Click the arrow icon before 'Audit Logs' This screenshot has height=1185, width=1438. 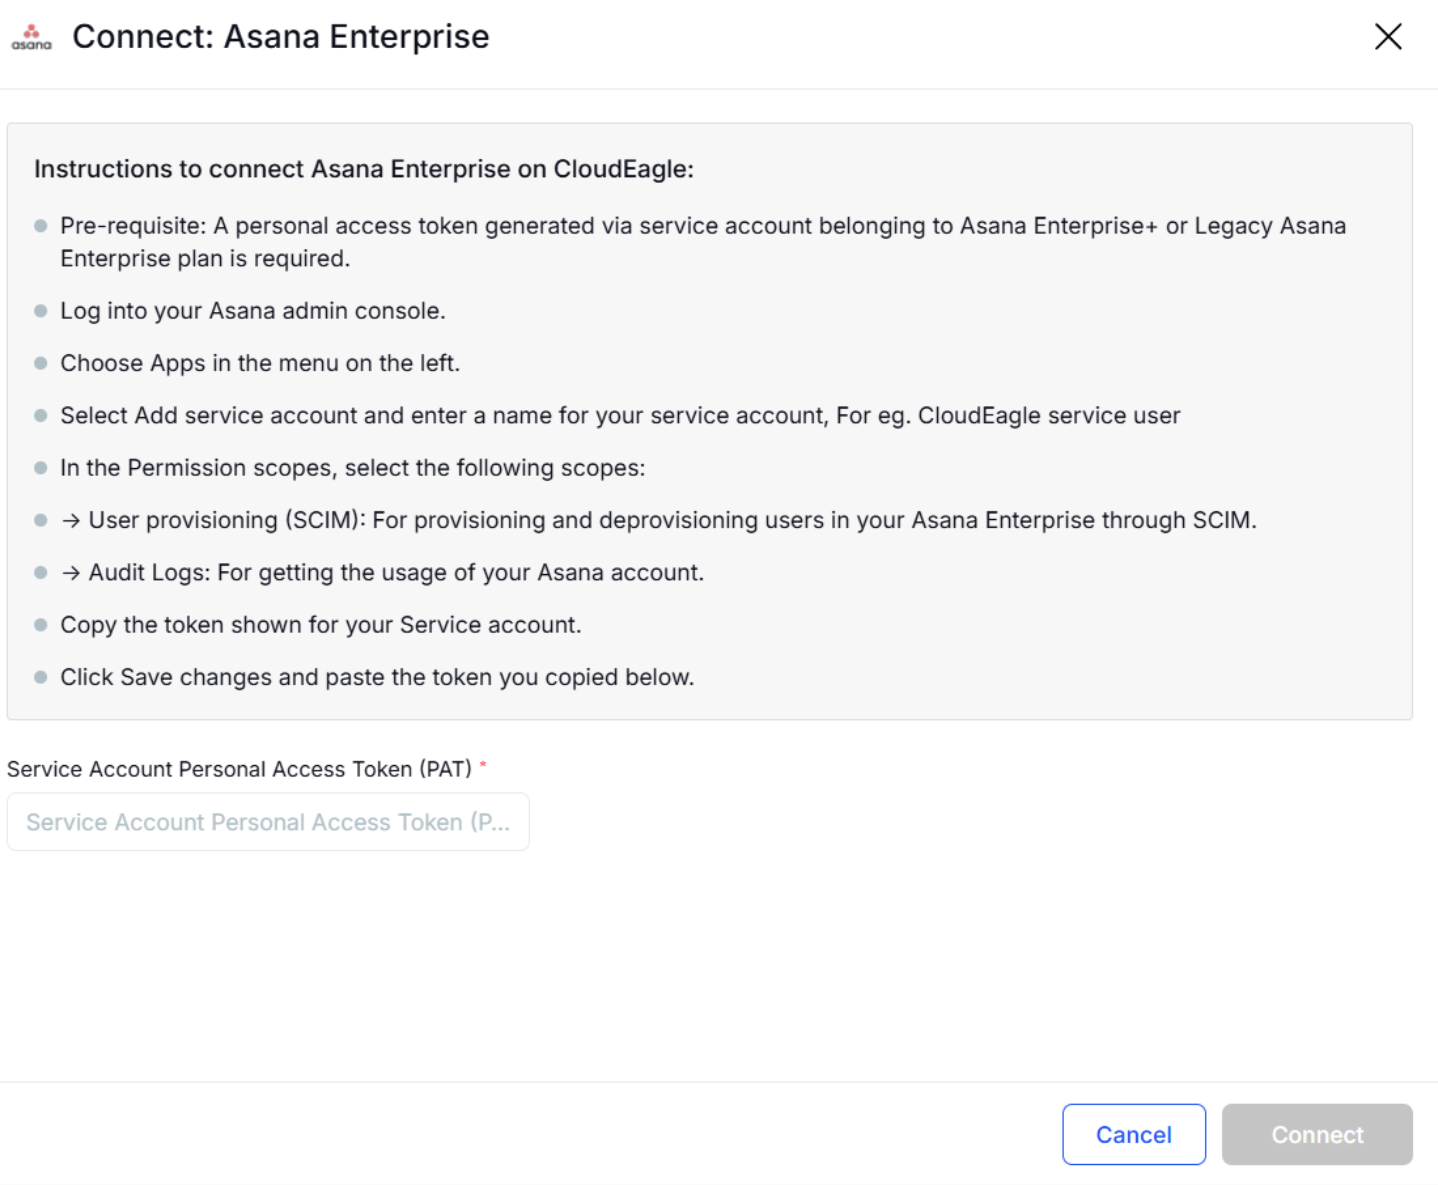tap(70, 572)
